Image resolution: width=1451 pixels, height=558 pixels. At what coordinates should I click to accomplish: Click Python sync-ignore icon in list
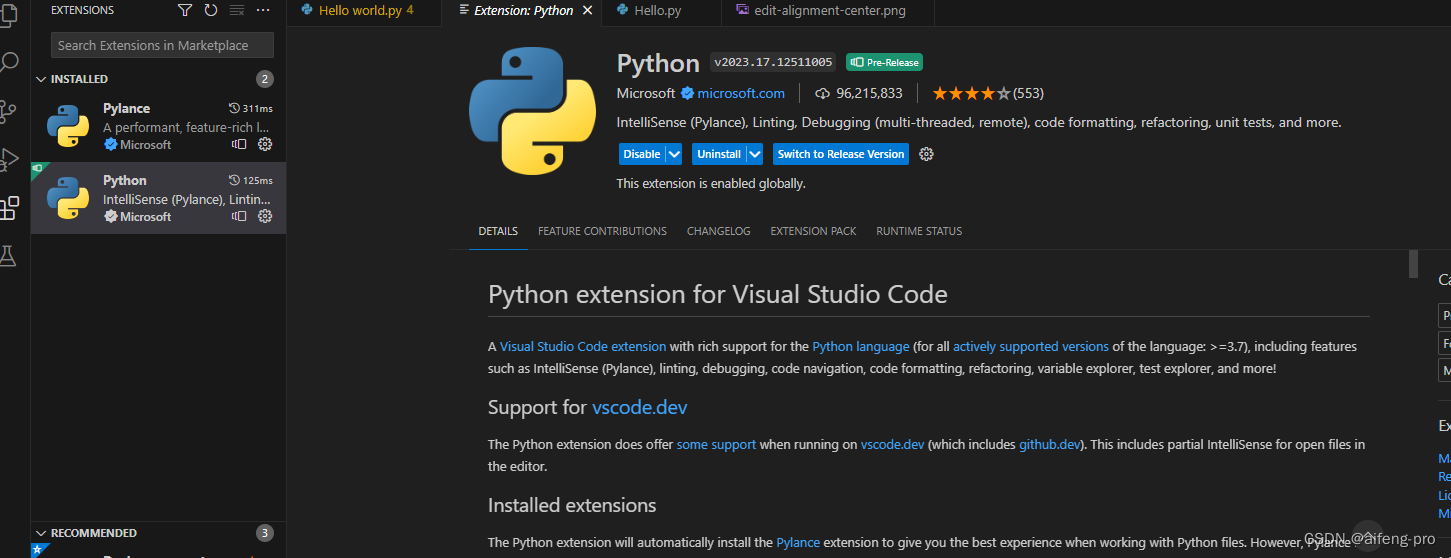click(x=239, y=216)
